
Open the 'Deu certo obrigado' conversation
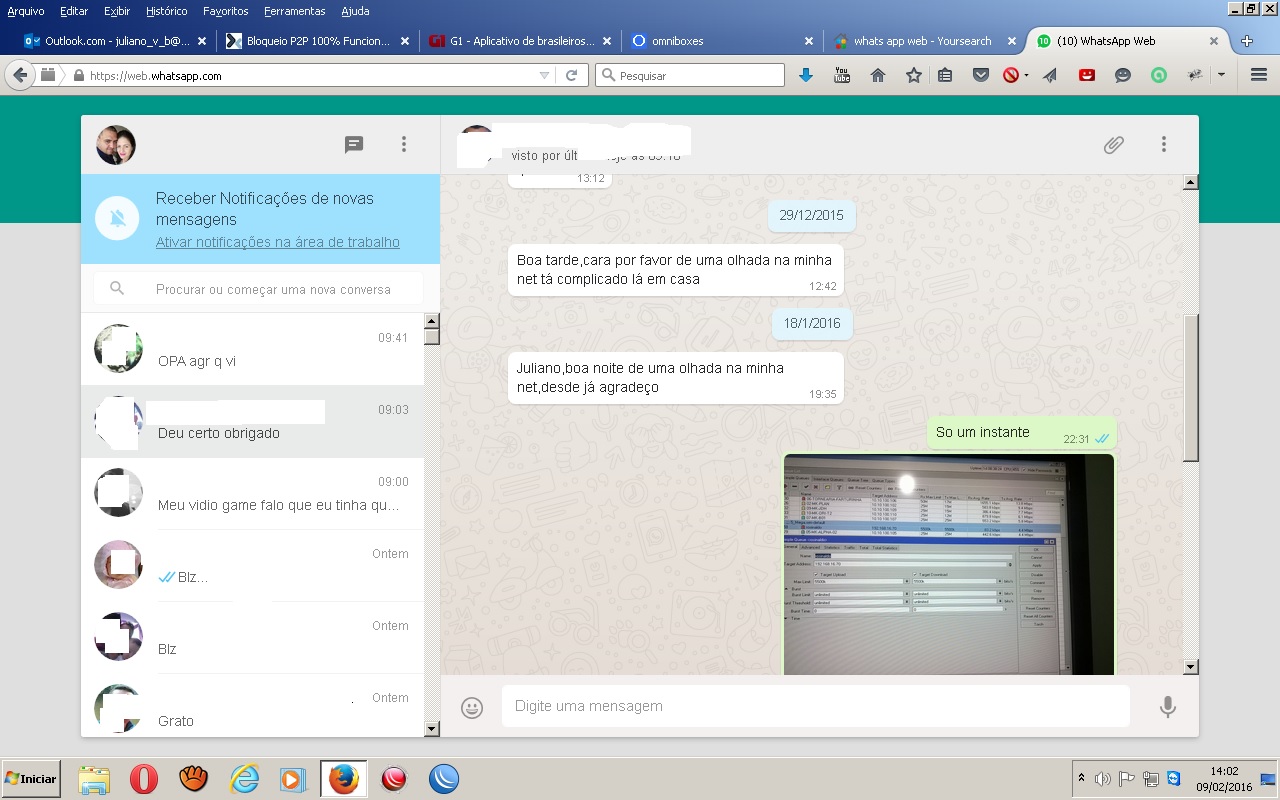pyautogui.click(x=252, y=421)
